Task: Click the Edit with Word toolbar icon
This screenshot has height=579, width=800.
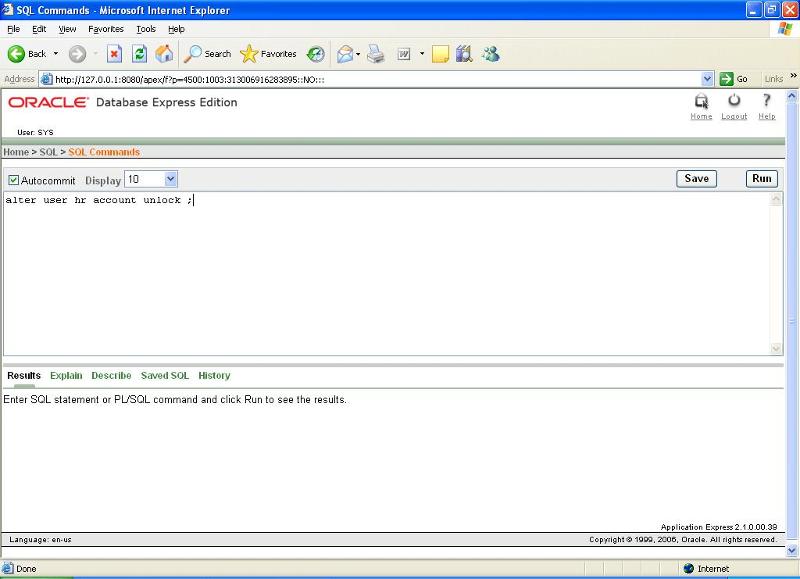Action: [404, 54]
